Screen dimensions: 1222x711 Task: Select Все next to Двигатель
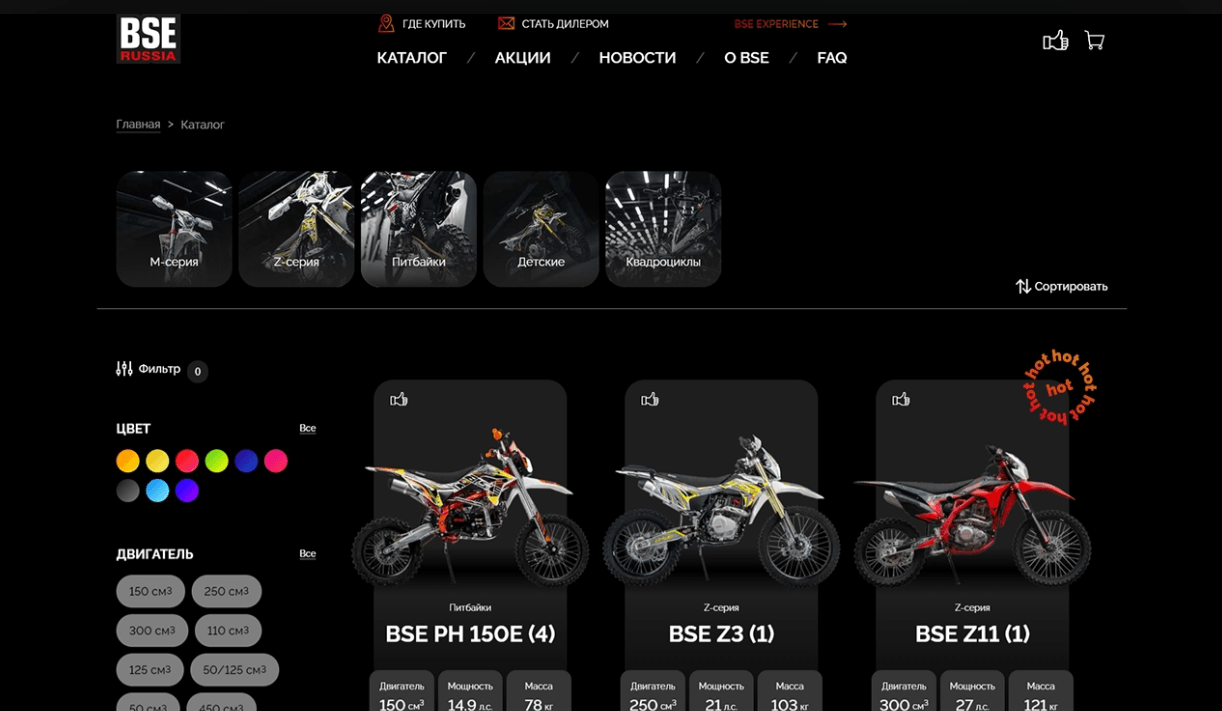tap(308, 553)
